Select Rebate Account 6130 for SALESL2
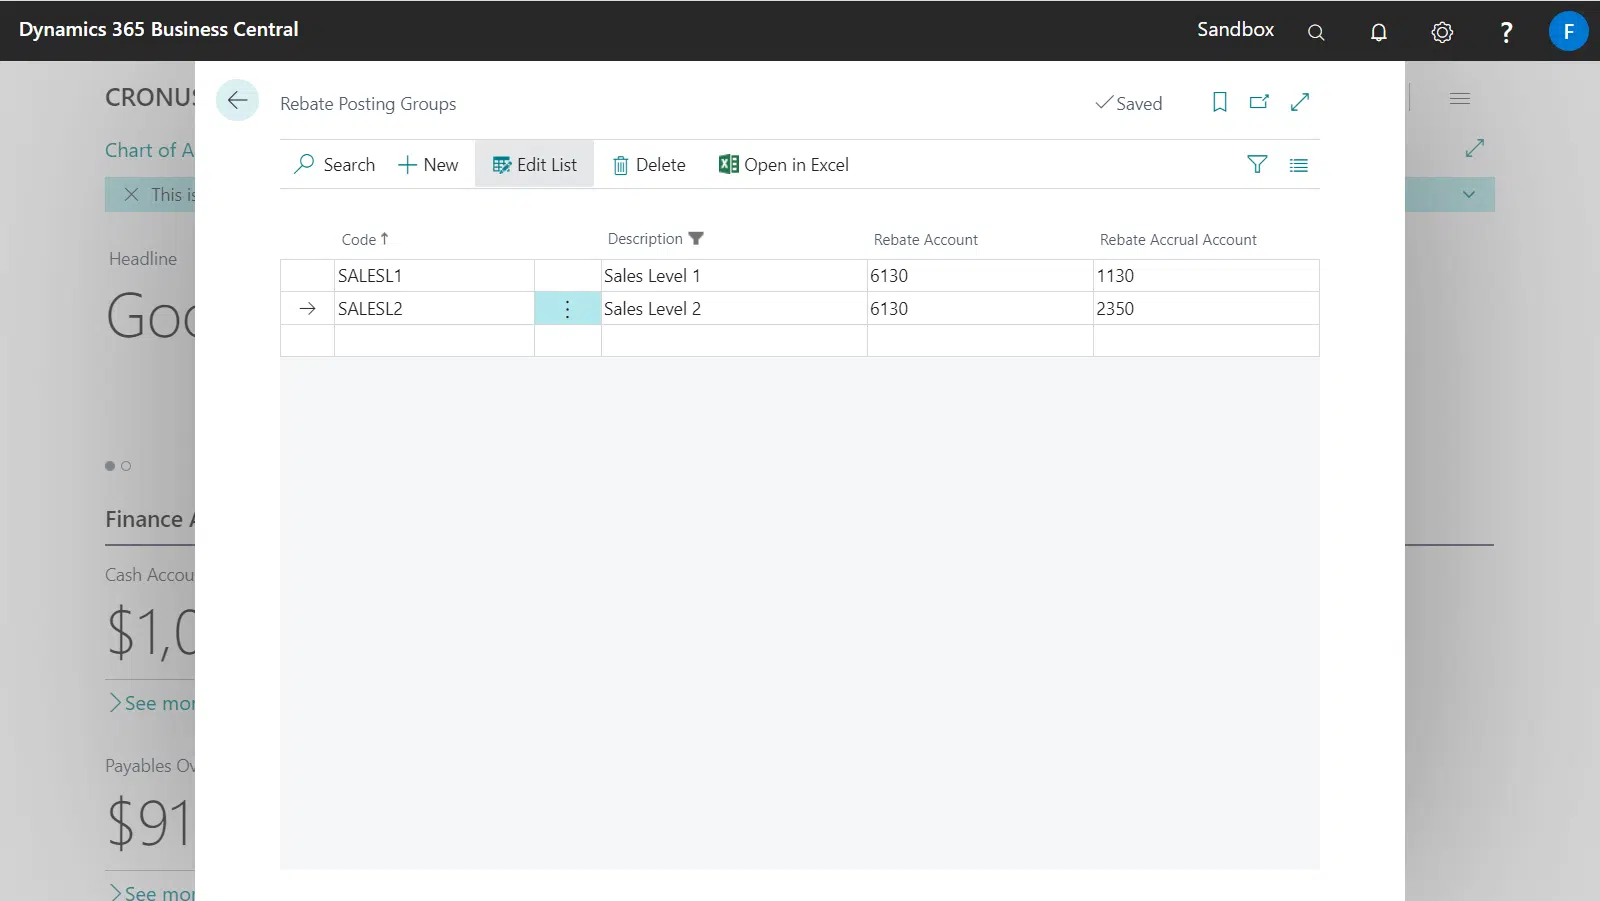Viewport: 1600px width, 901px height. coord(980,309)
